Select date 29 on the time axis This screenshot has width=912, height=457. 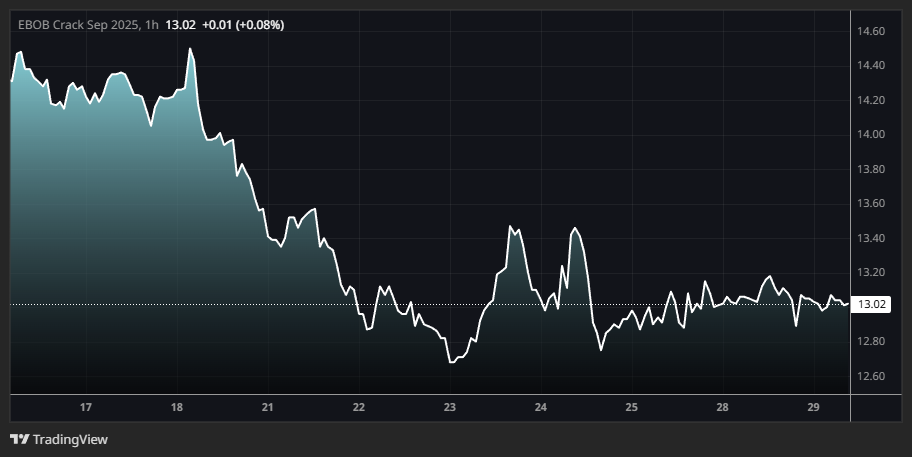(x=813, y=407)
